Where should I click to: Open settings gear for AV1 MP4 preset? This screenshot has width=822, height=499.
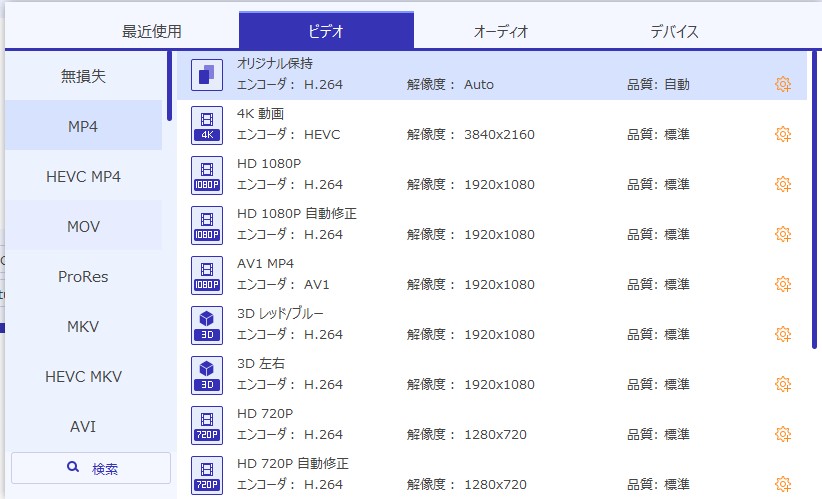coord(783,284)
